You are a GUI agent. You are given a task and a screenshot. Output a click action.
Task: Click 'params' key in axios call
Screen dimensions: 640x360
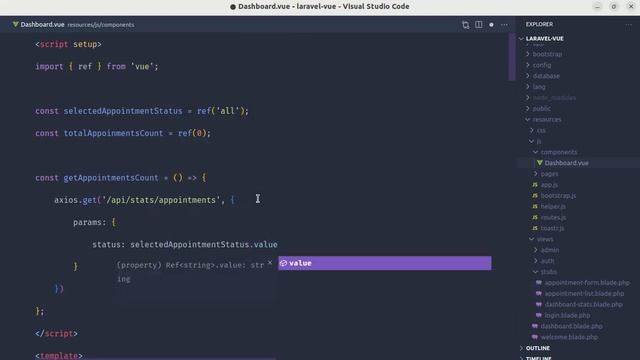click(87, 222)
